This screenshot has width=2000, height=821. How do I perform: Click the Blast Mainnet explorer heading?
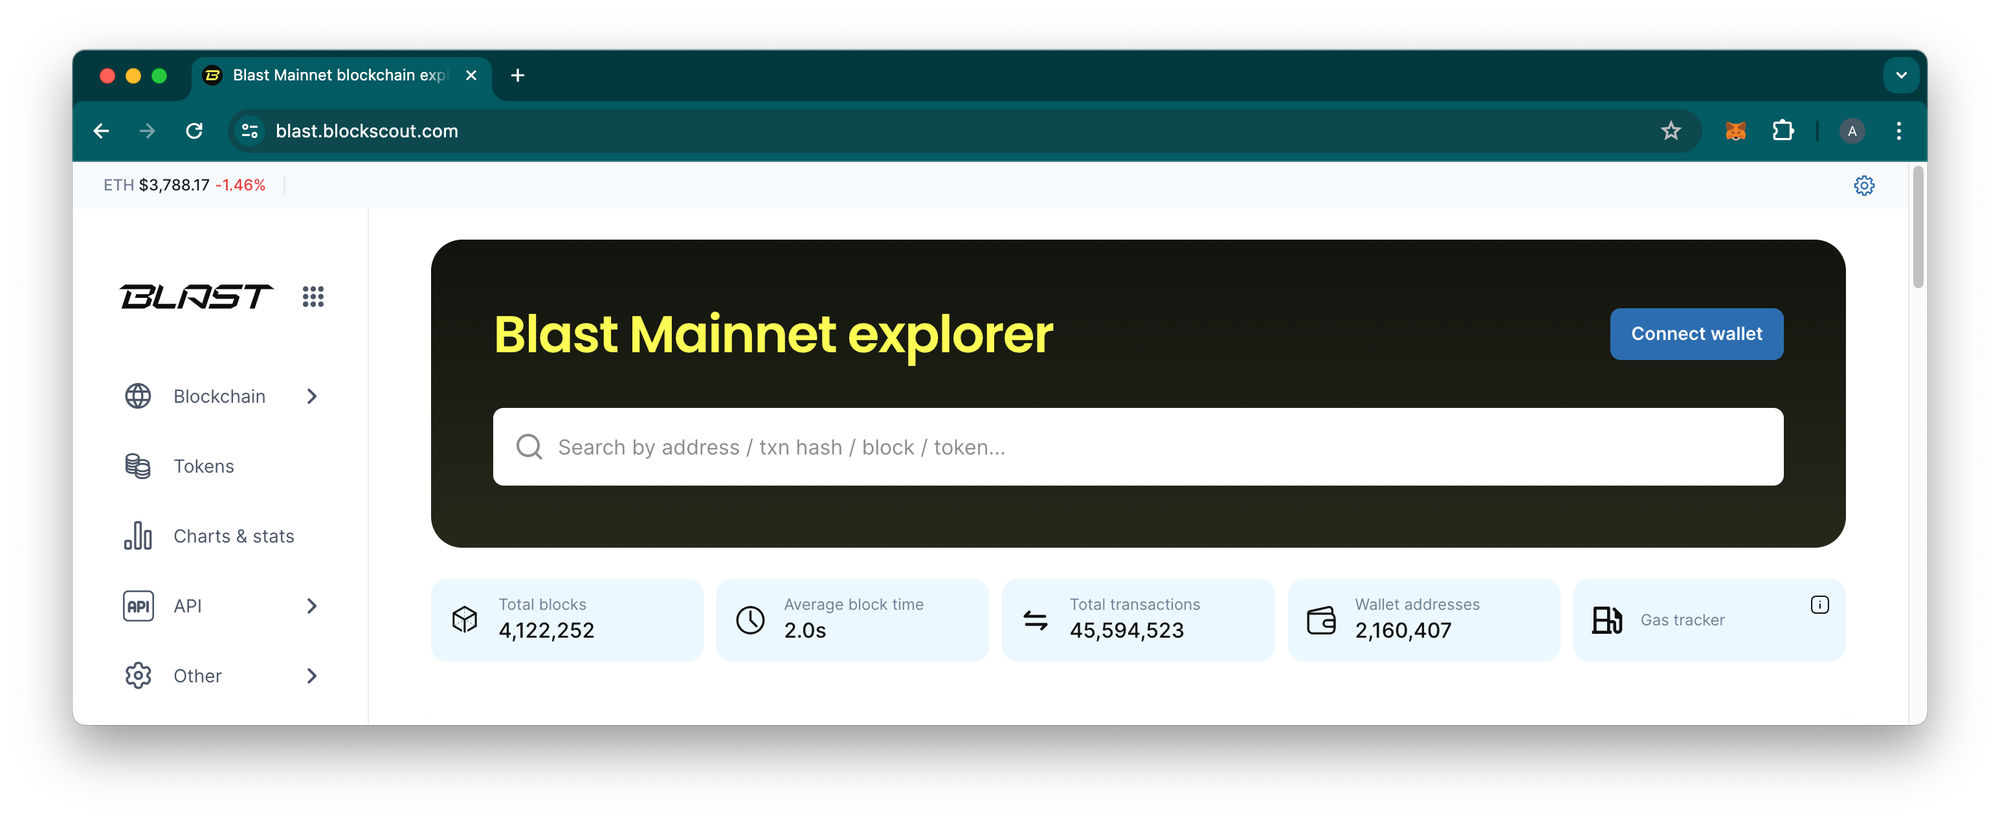pos(773,334)
